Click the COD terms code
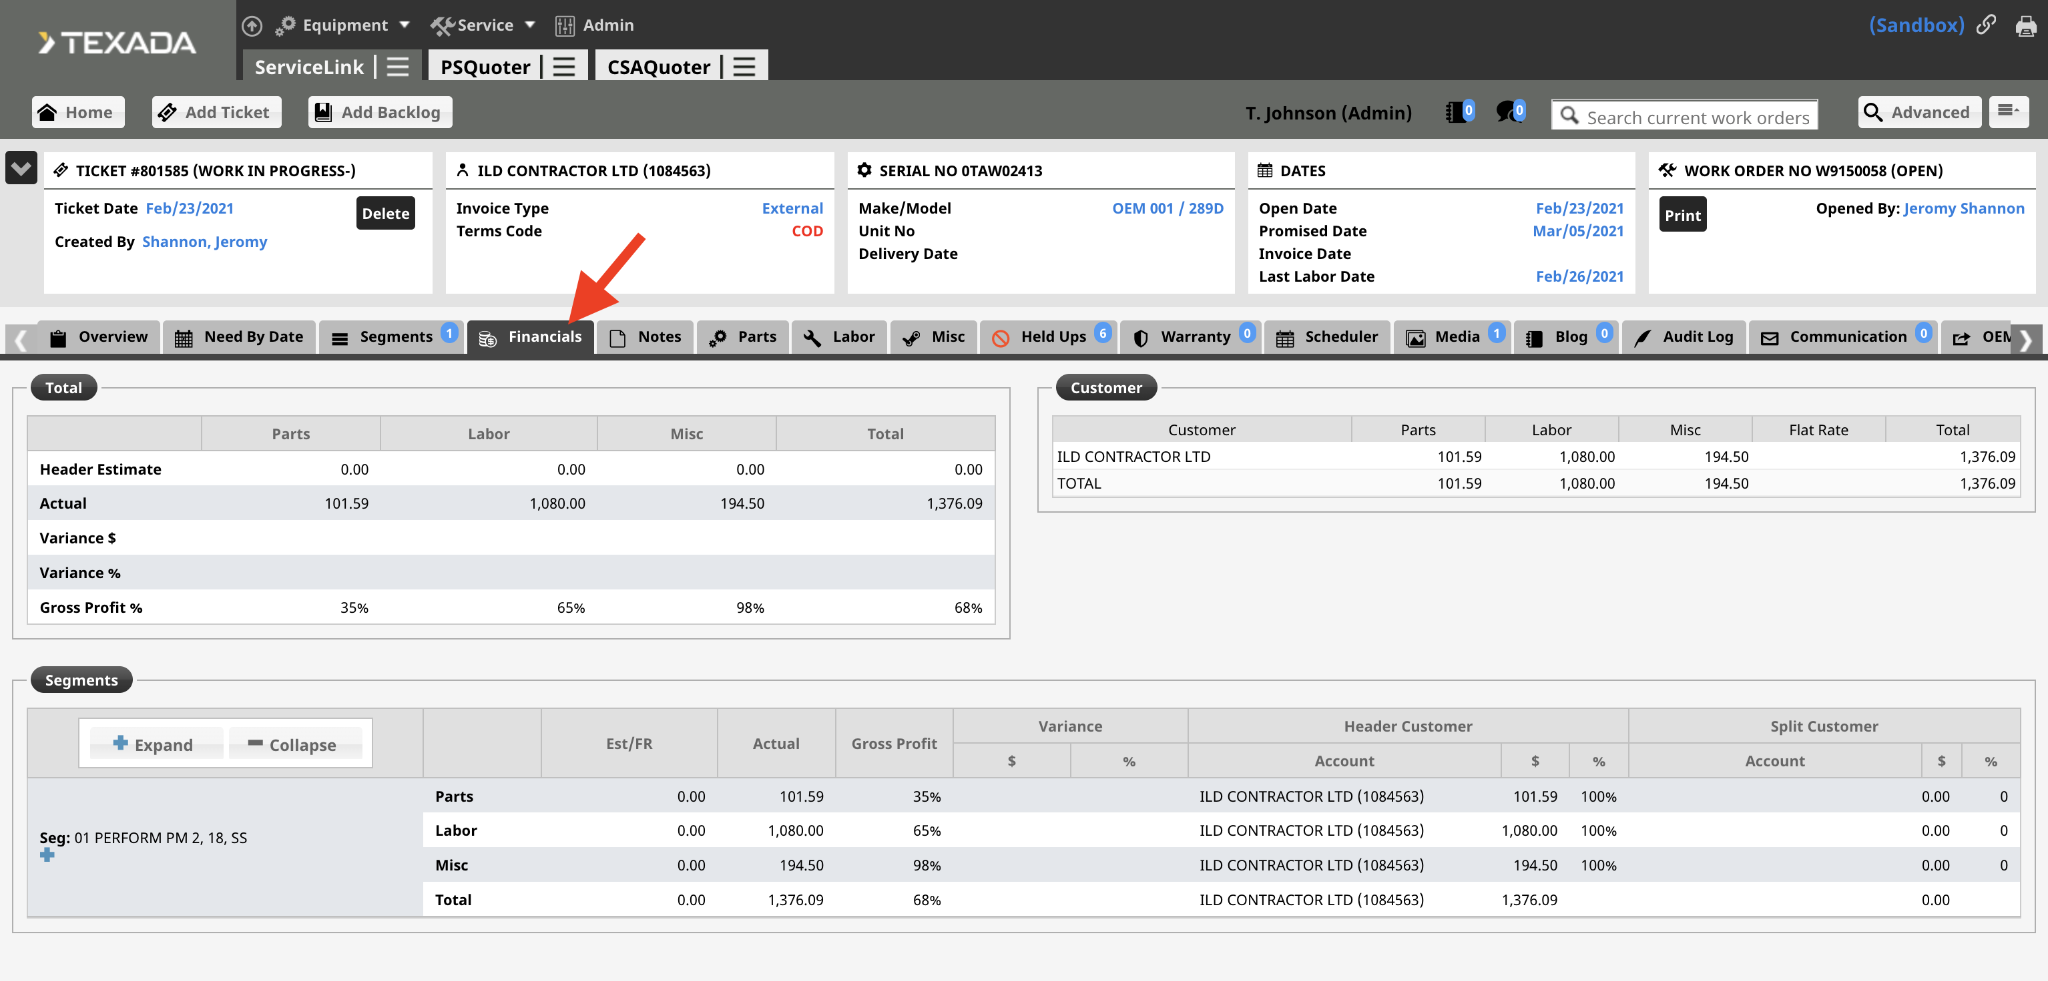Screen dimensions: 2048x981 click(x=807, y=231)
